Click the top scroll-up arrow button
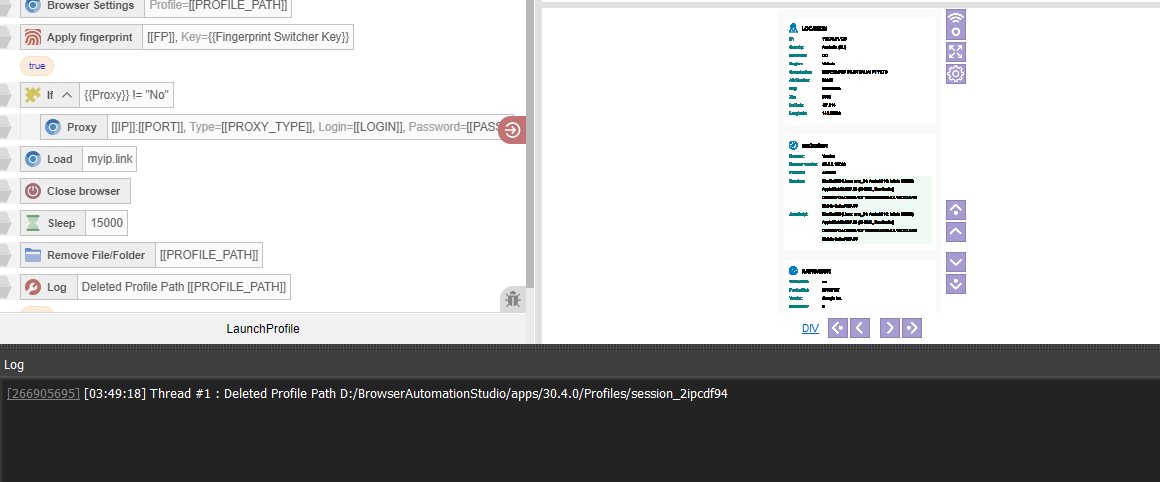 point(956,210)
